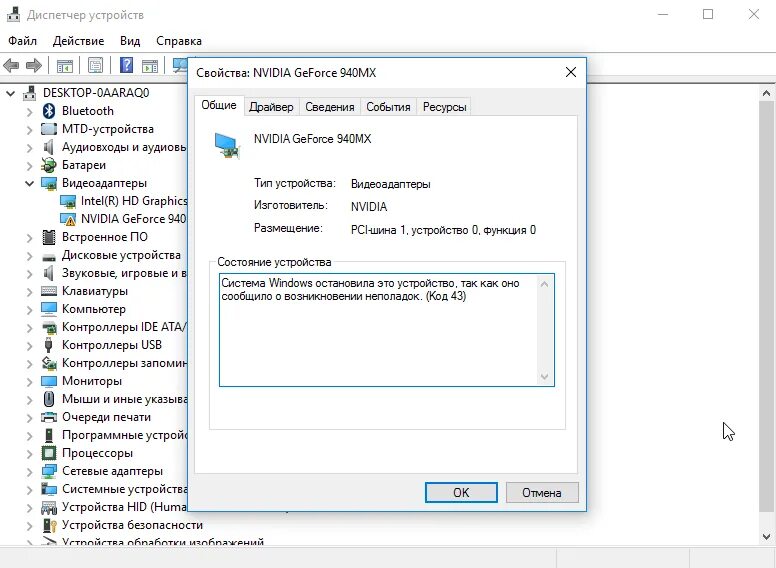Switch to the События tab
This screenshot has width=776, height=568.
point(388,107)
